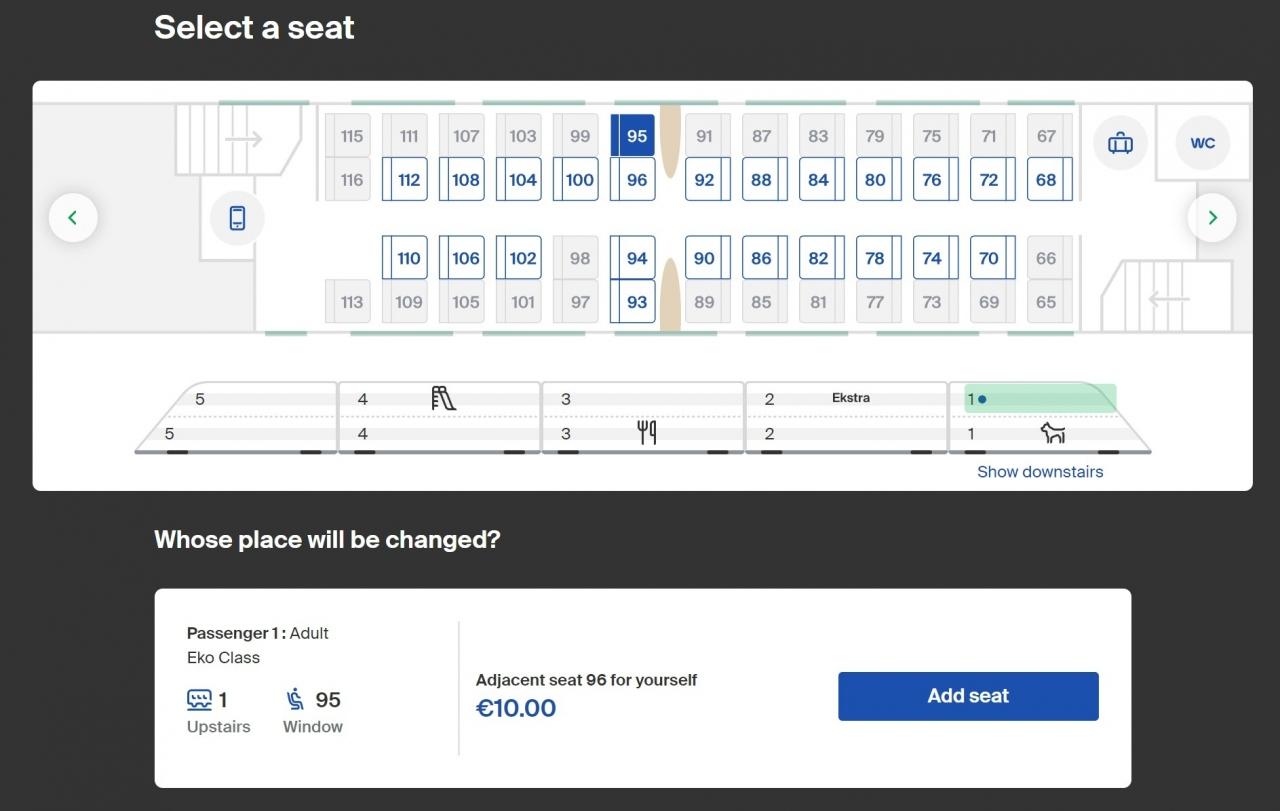Select the playground slide icon in car 4
The image size is (1280, 811).
click(x=443, y=398)
